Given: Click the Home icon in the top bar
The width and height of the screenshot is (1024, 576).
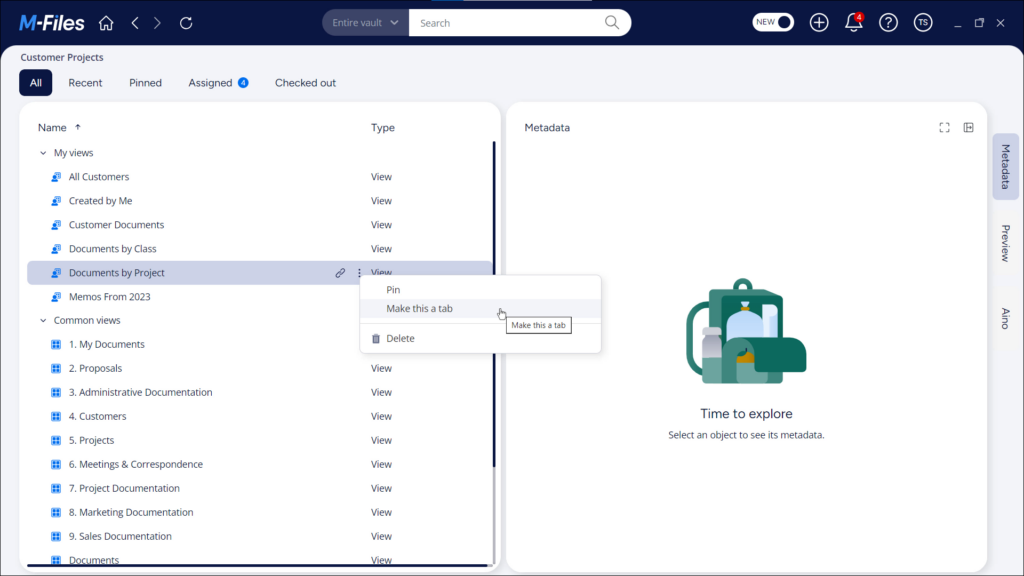Looking at the screenshot, I should pyautogui.click(x=106, y=22).
